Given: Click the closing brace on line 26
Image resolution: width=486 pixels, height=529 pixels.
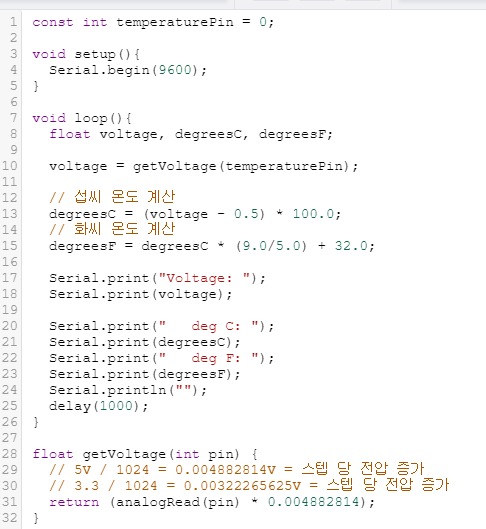Looking at the screenshot, I should [36, 422].
